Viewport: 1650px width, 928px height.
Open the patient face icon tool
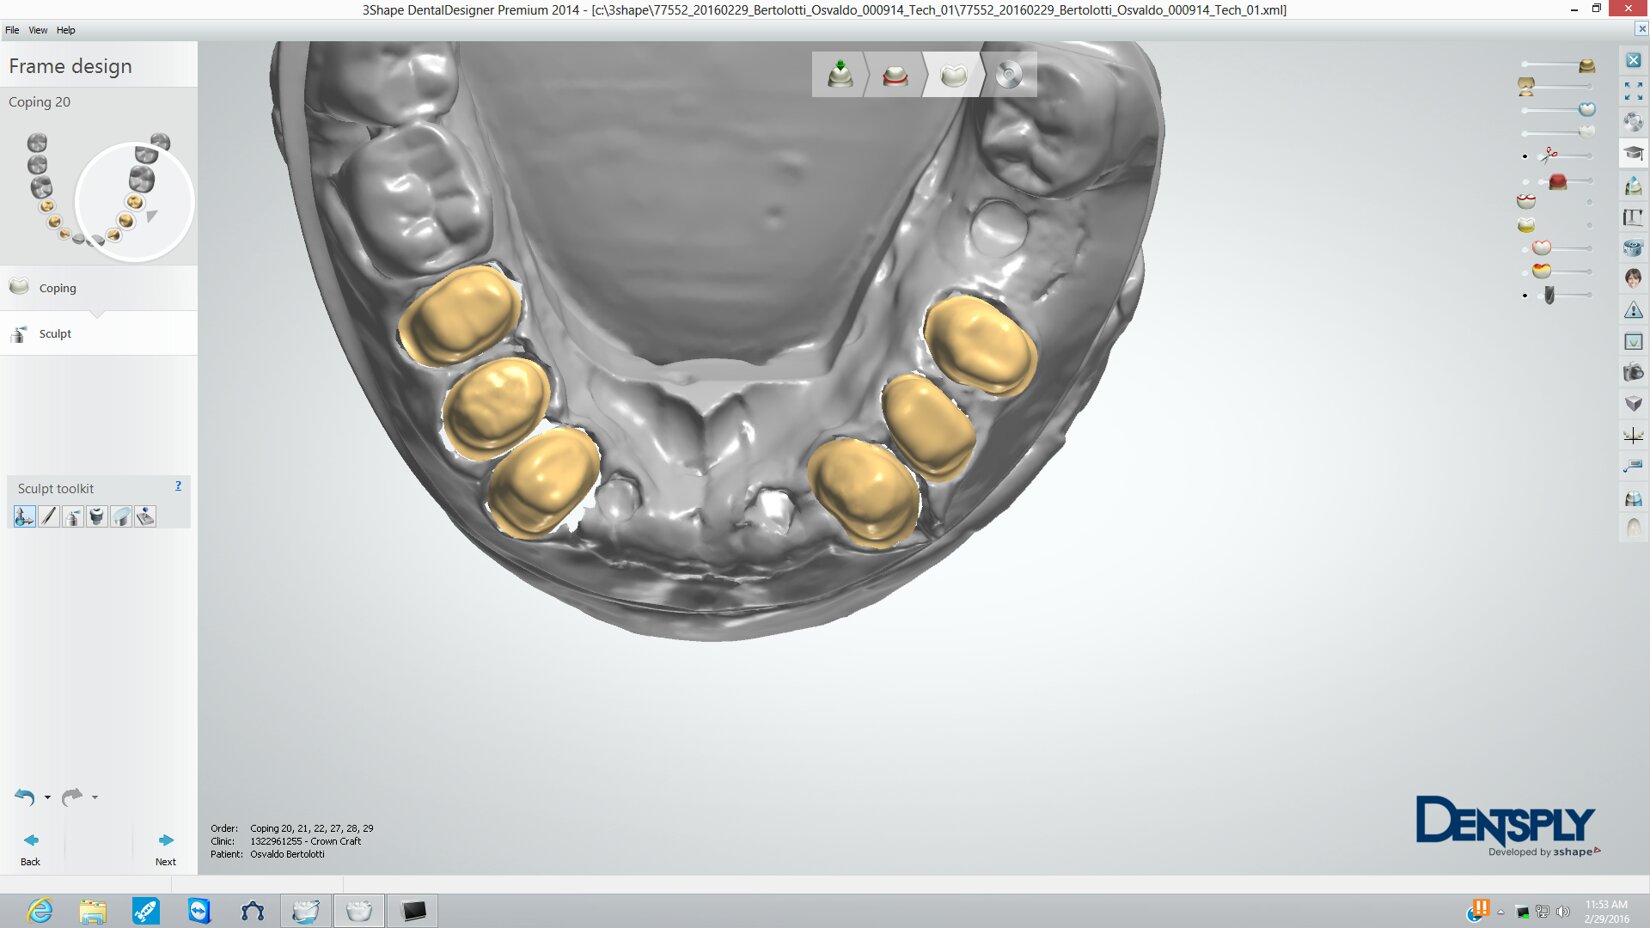pos(1633,278)
